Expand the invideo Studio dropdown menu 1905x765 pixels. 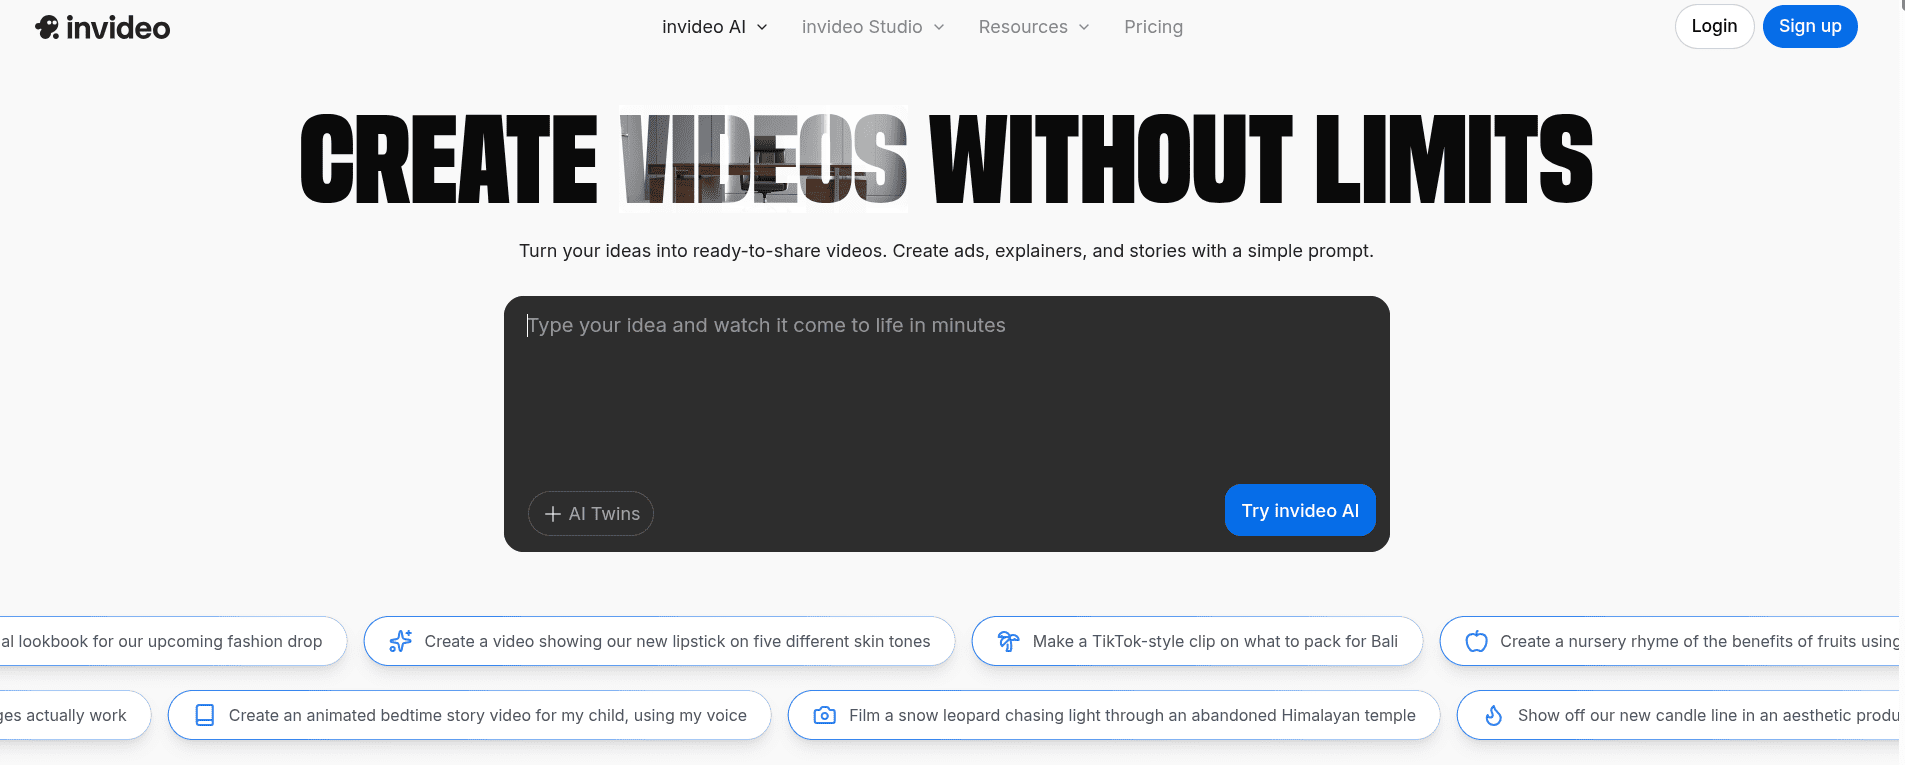[x=872, y=27]
